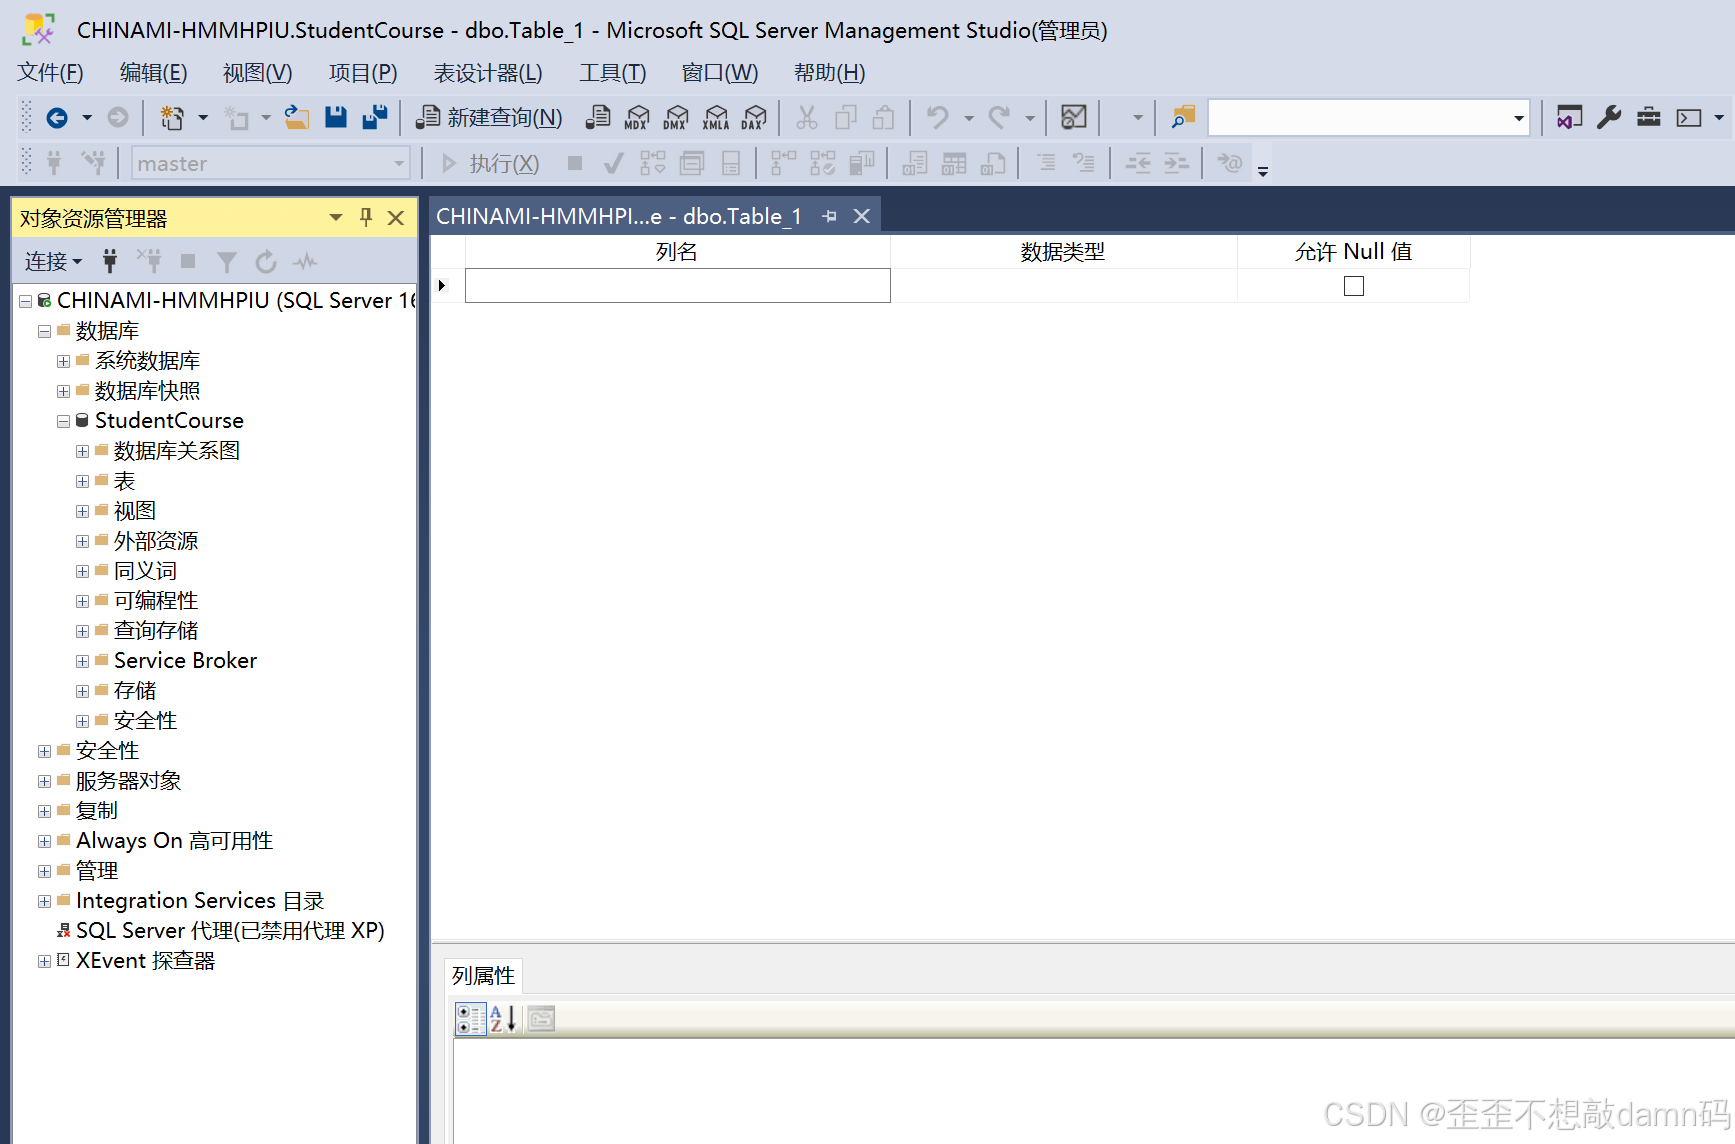The image size is (1735, 1144).
Task: Select the 列属性 (Column Properties) tab
Action: pyautogui.click(x=483, y=975)
